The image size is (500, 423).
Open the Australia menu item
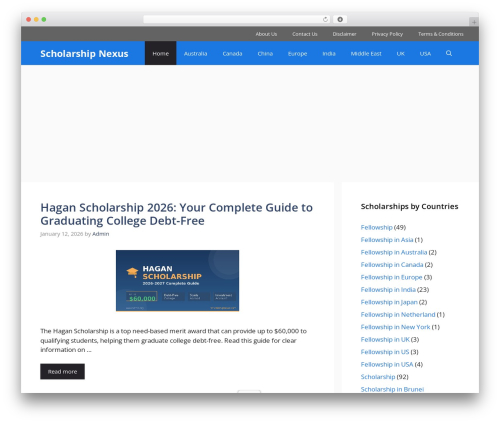(196, 53)
